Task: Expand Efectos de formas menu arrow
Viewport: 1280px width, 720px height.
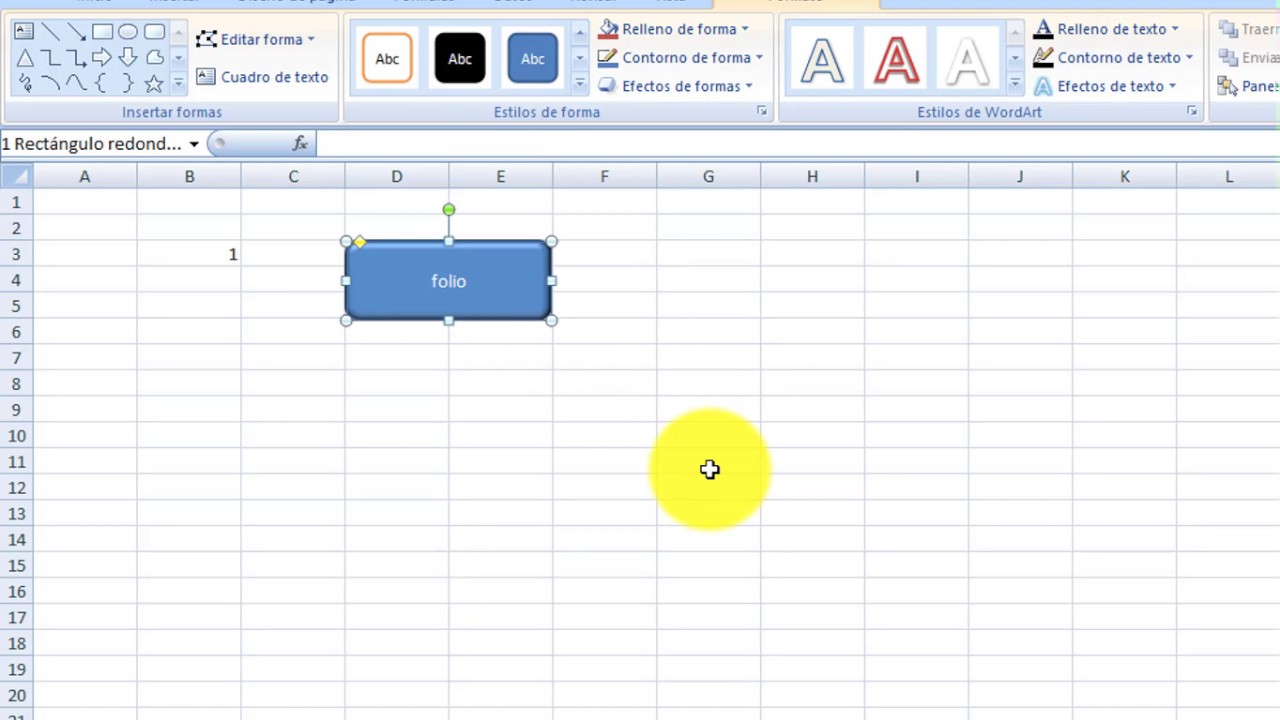Action: [x=748, y=86]
